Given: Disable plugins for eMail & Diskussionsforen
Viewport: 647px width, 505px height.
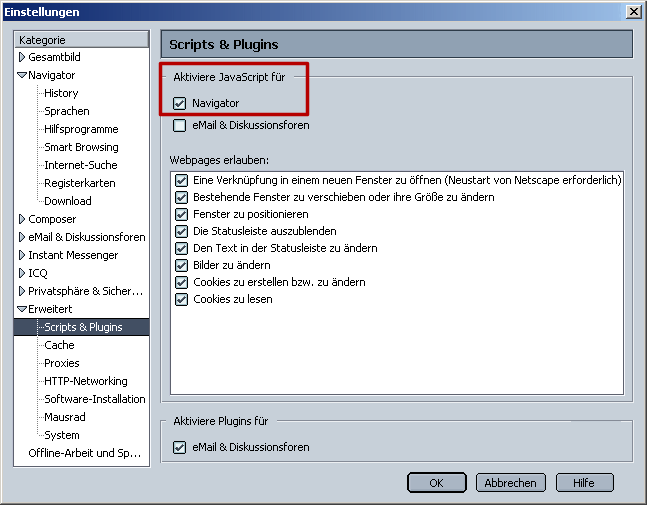Looking at the screenshot, I should tap(180, 447).
